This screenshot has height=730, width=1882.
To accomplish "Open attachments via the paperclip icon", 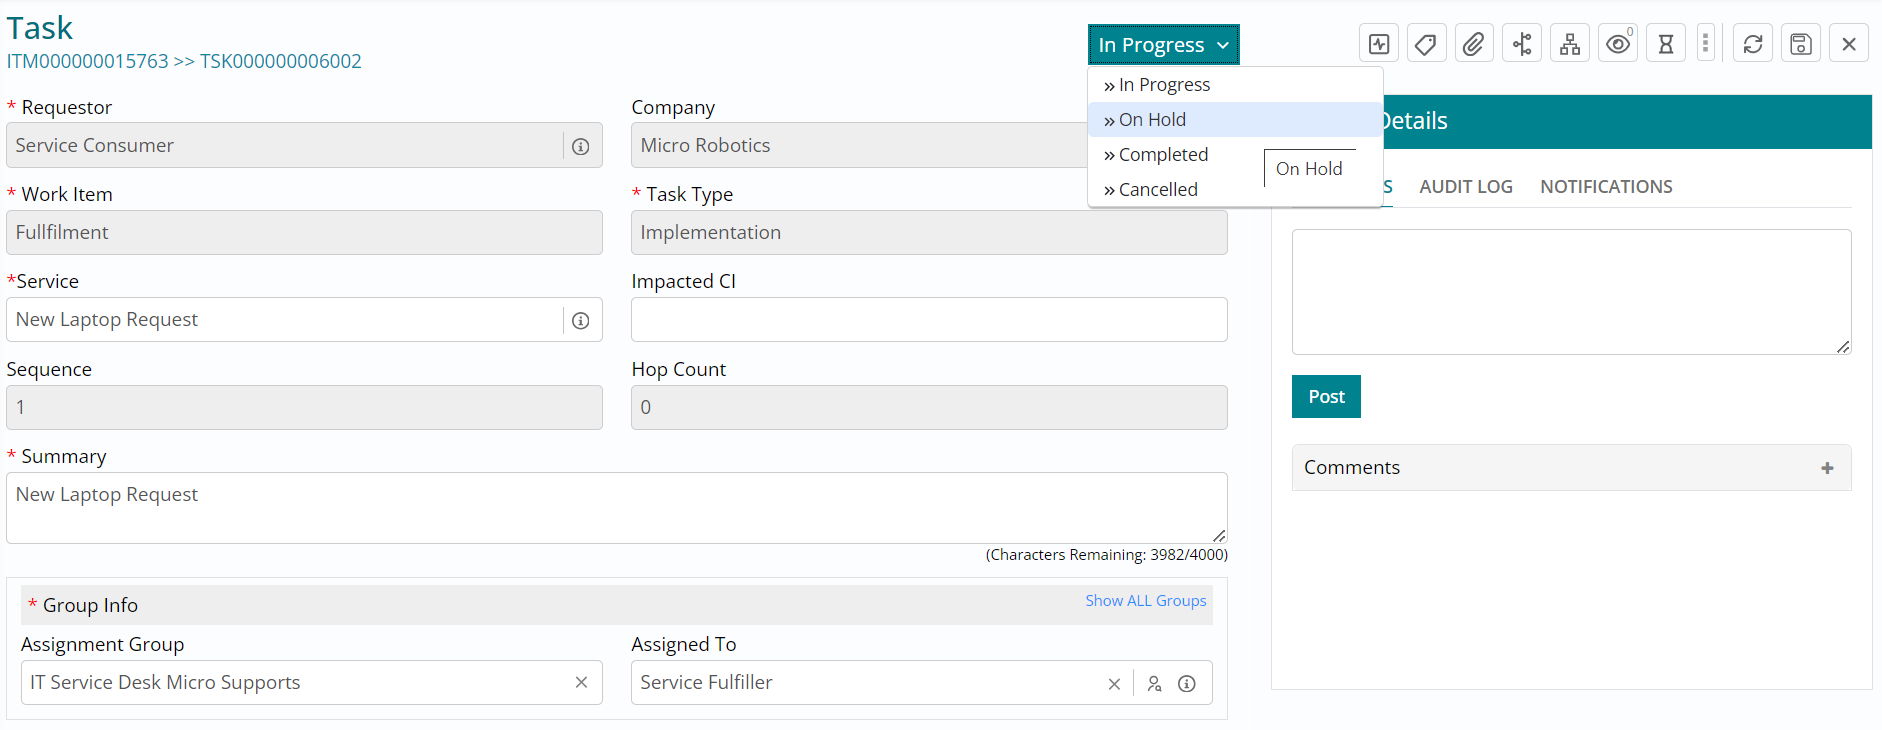I will (x=1474, y=44).
